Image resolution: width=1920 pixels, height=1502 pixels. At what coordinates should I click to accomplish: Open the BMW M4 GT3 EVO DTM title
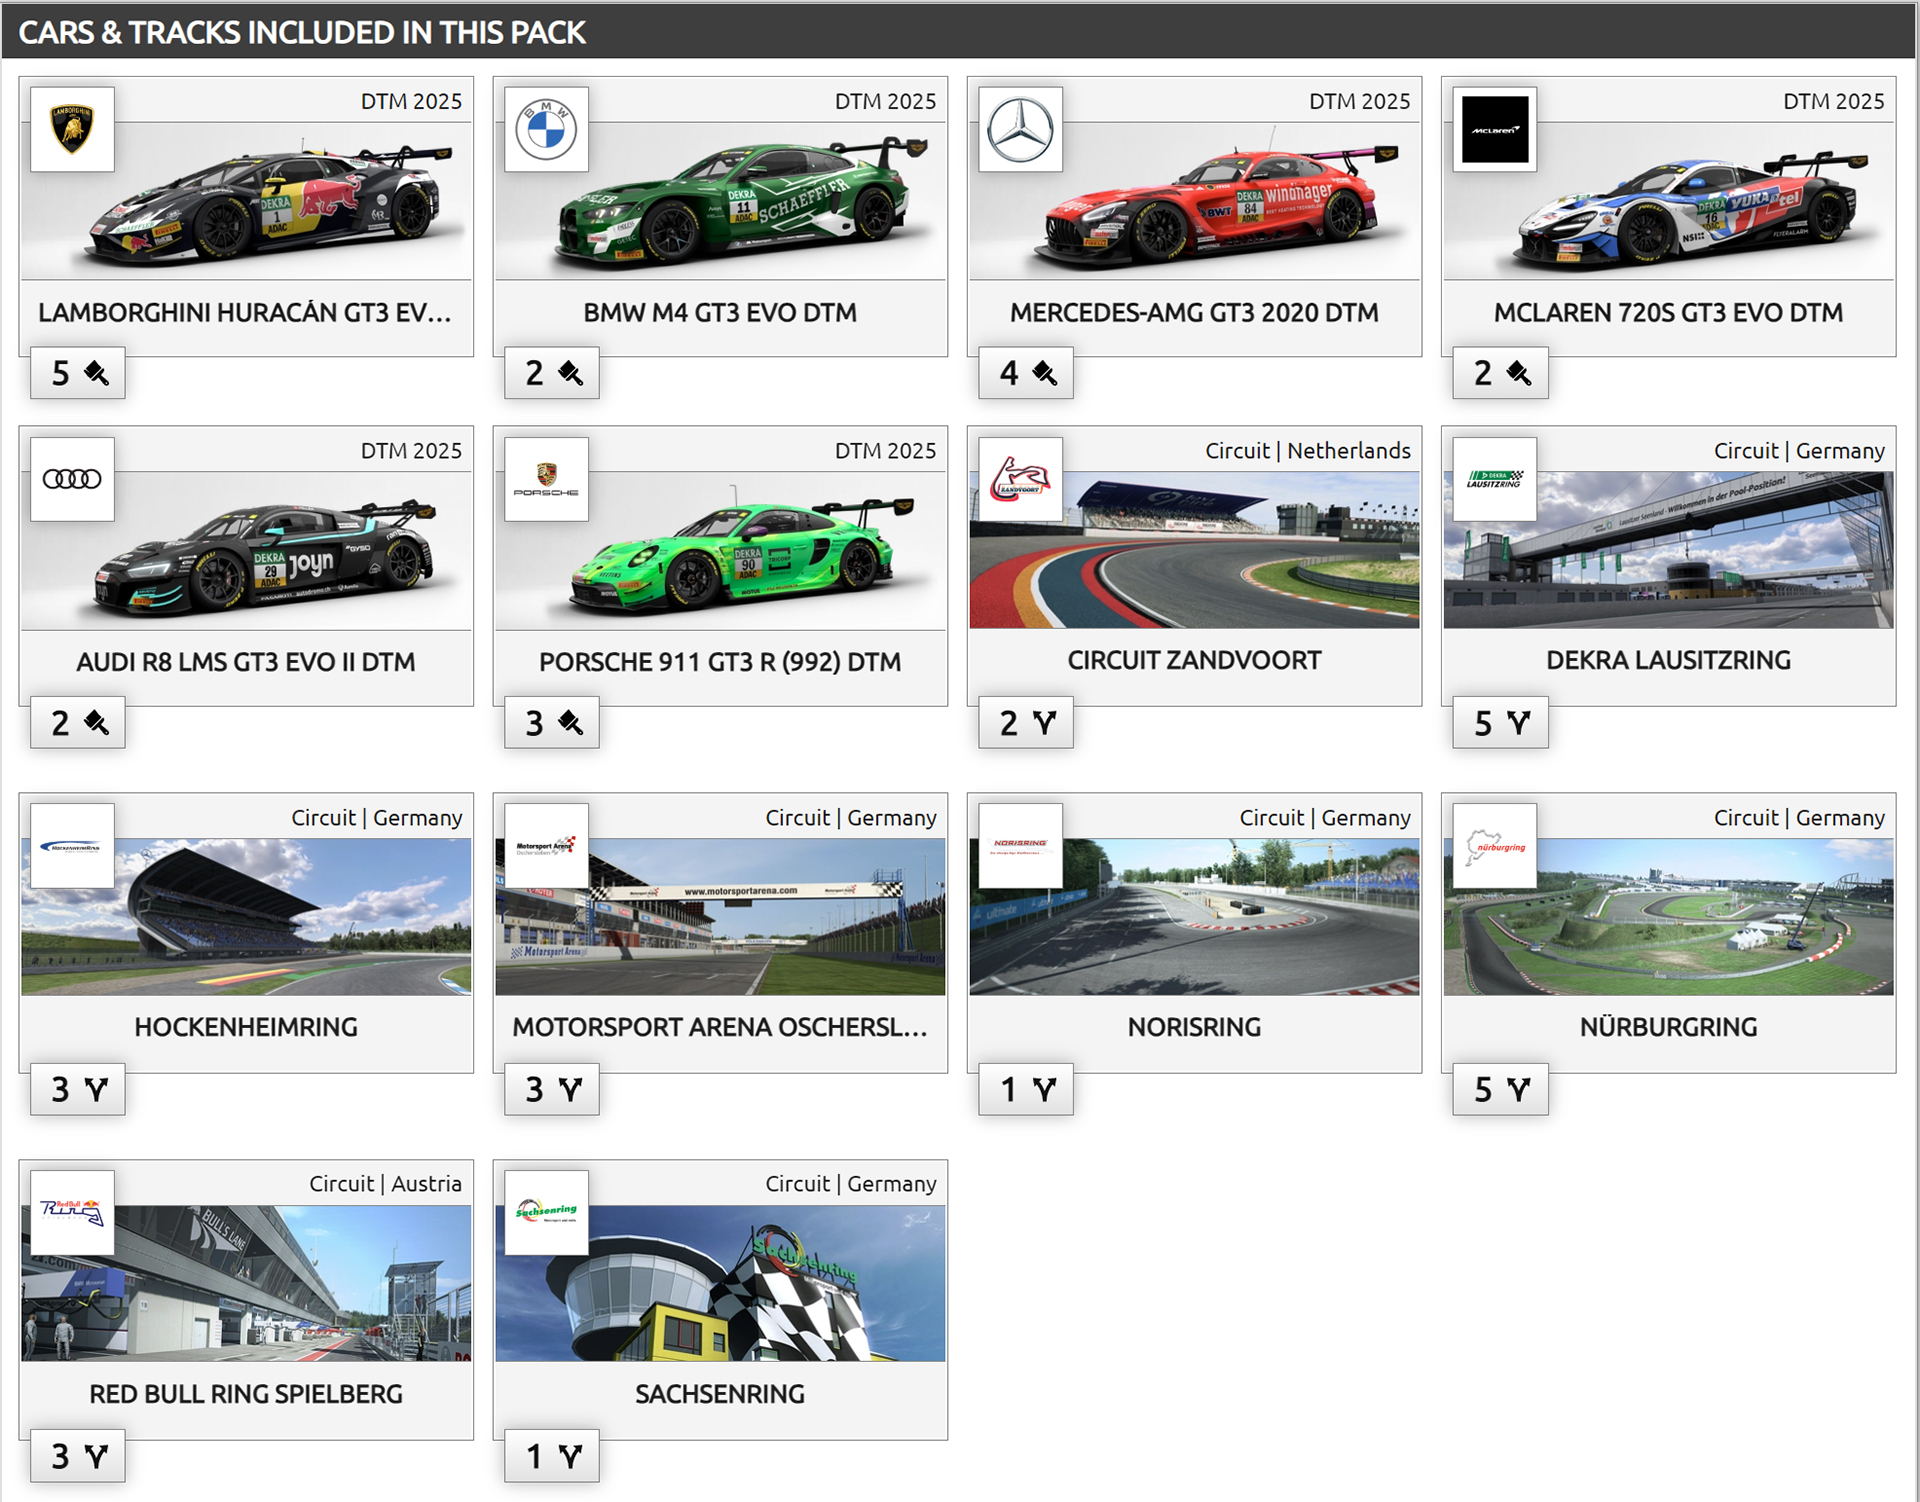[x=720, y=313]
